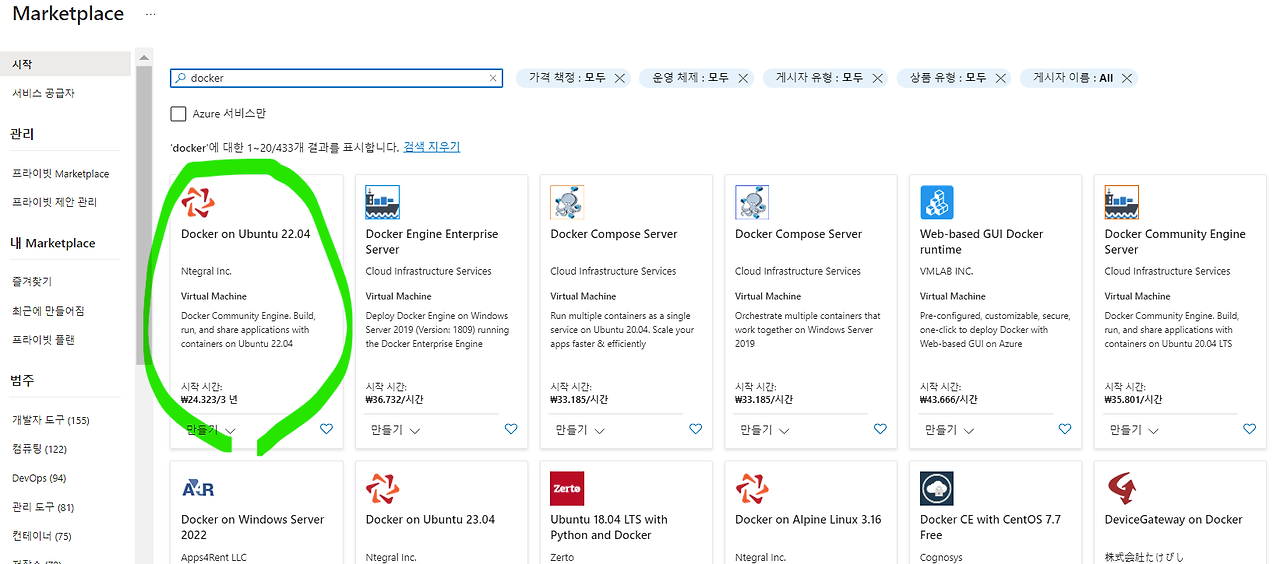Viewport: 1280px width, 564px height.
Task: Filter by 컨테이너 (75) category
Action: coord(40,536)
